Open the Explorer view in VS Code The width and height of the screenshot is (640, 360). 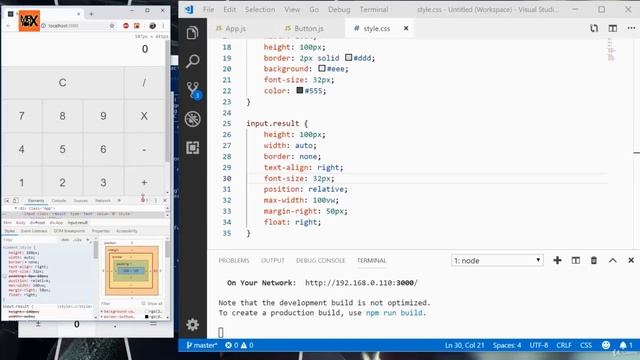pyautogui.click(x=192, y=32)
